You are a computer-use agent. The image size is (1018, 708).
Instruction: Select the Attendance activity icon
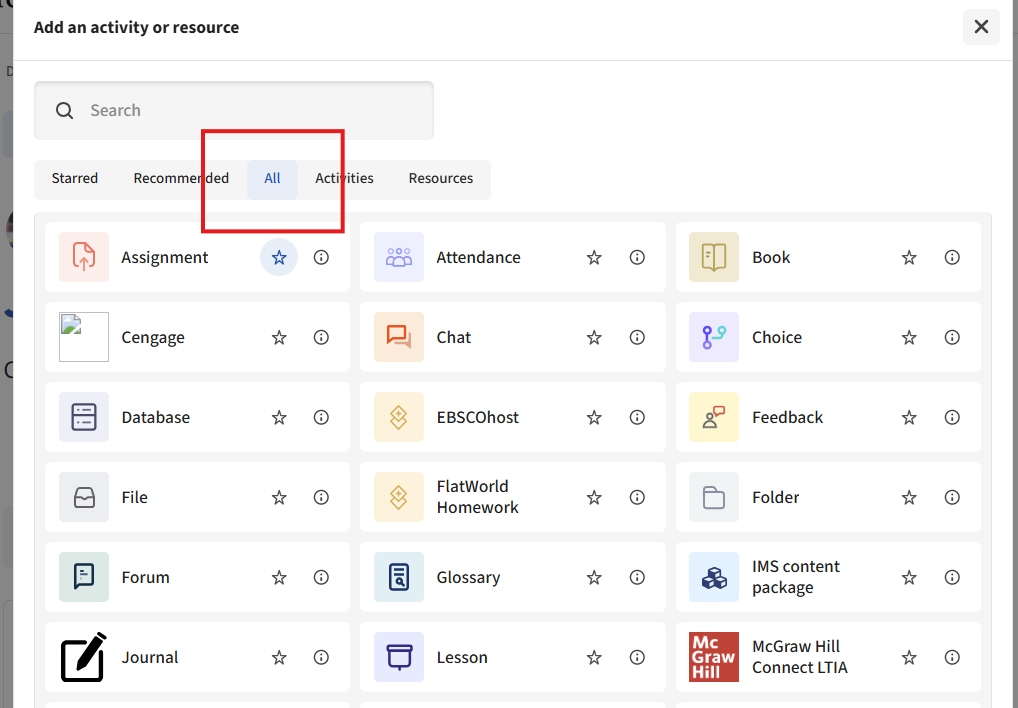pyautogui.click(x=399, y=257)
